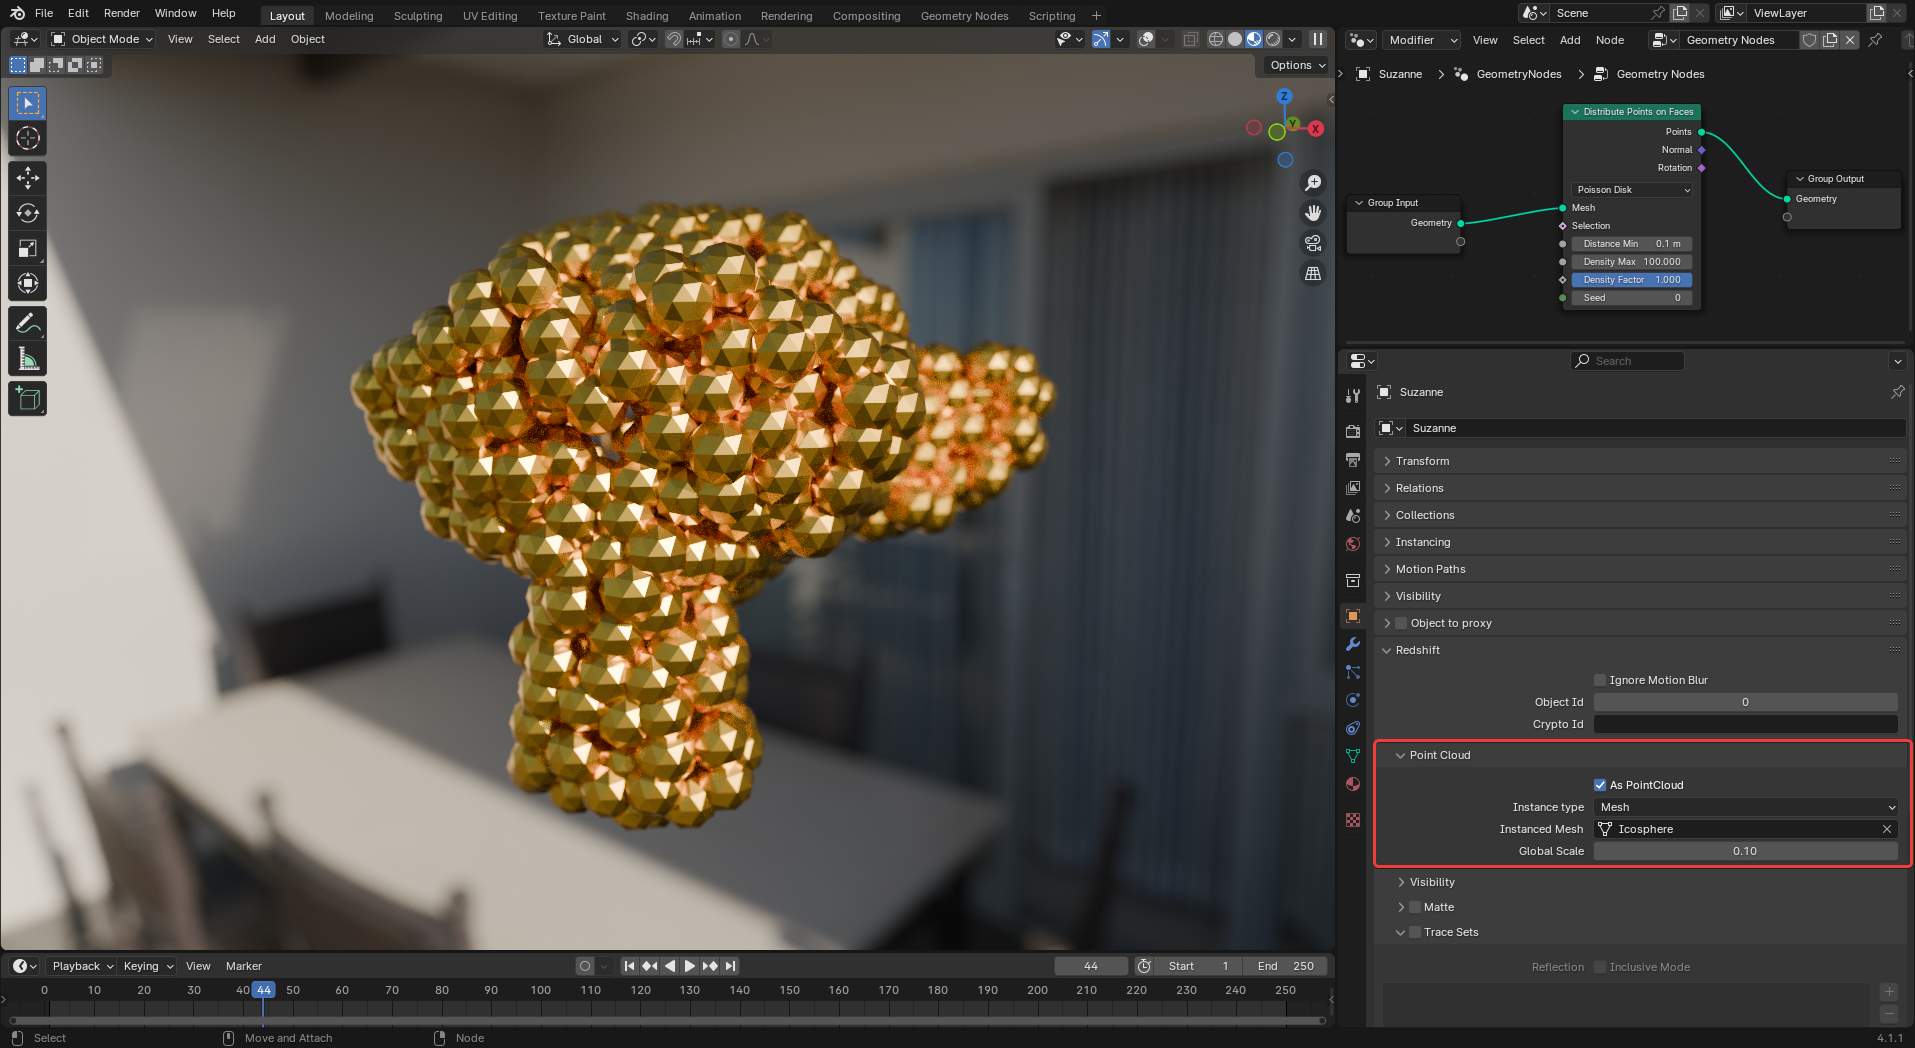Screen dimensions: 1915x1048
Task: Toggle the Inclusive Mode checkbox
Action: point(1600,967)
